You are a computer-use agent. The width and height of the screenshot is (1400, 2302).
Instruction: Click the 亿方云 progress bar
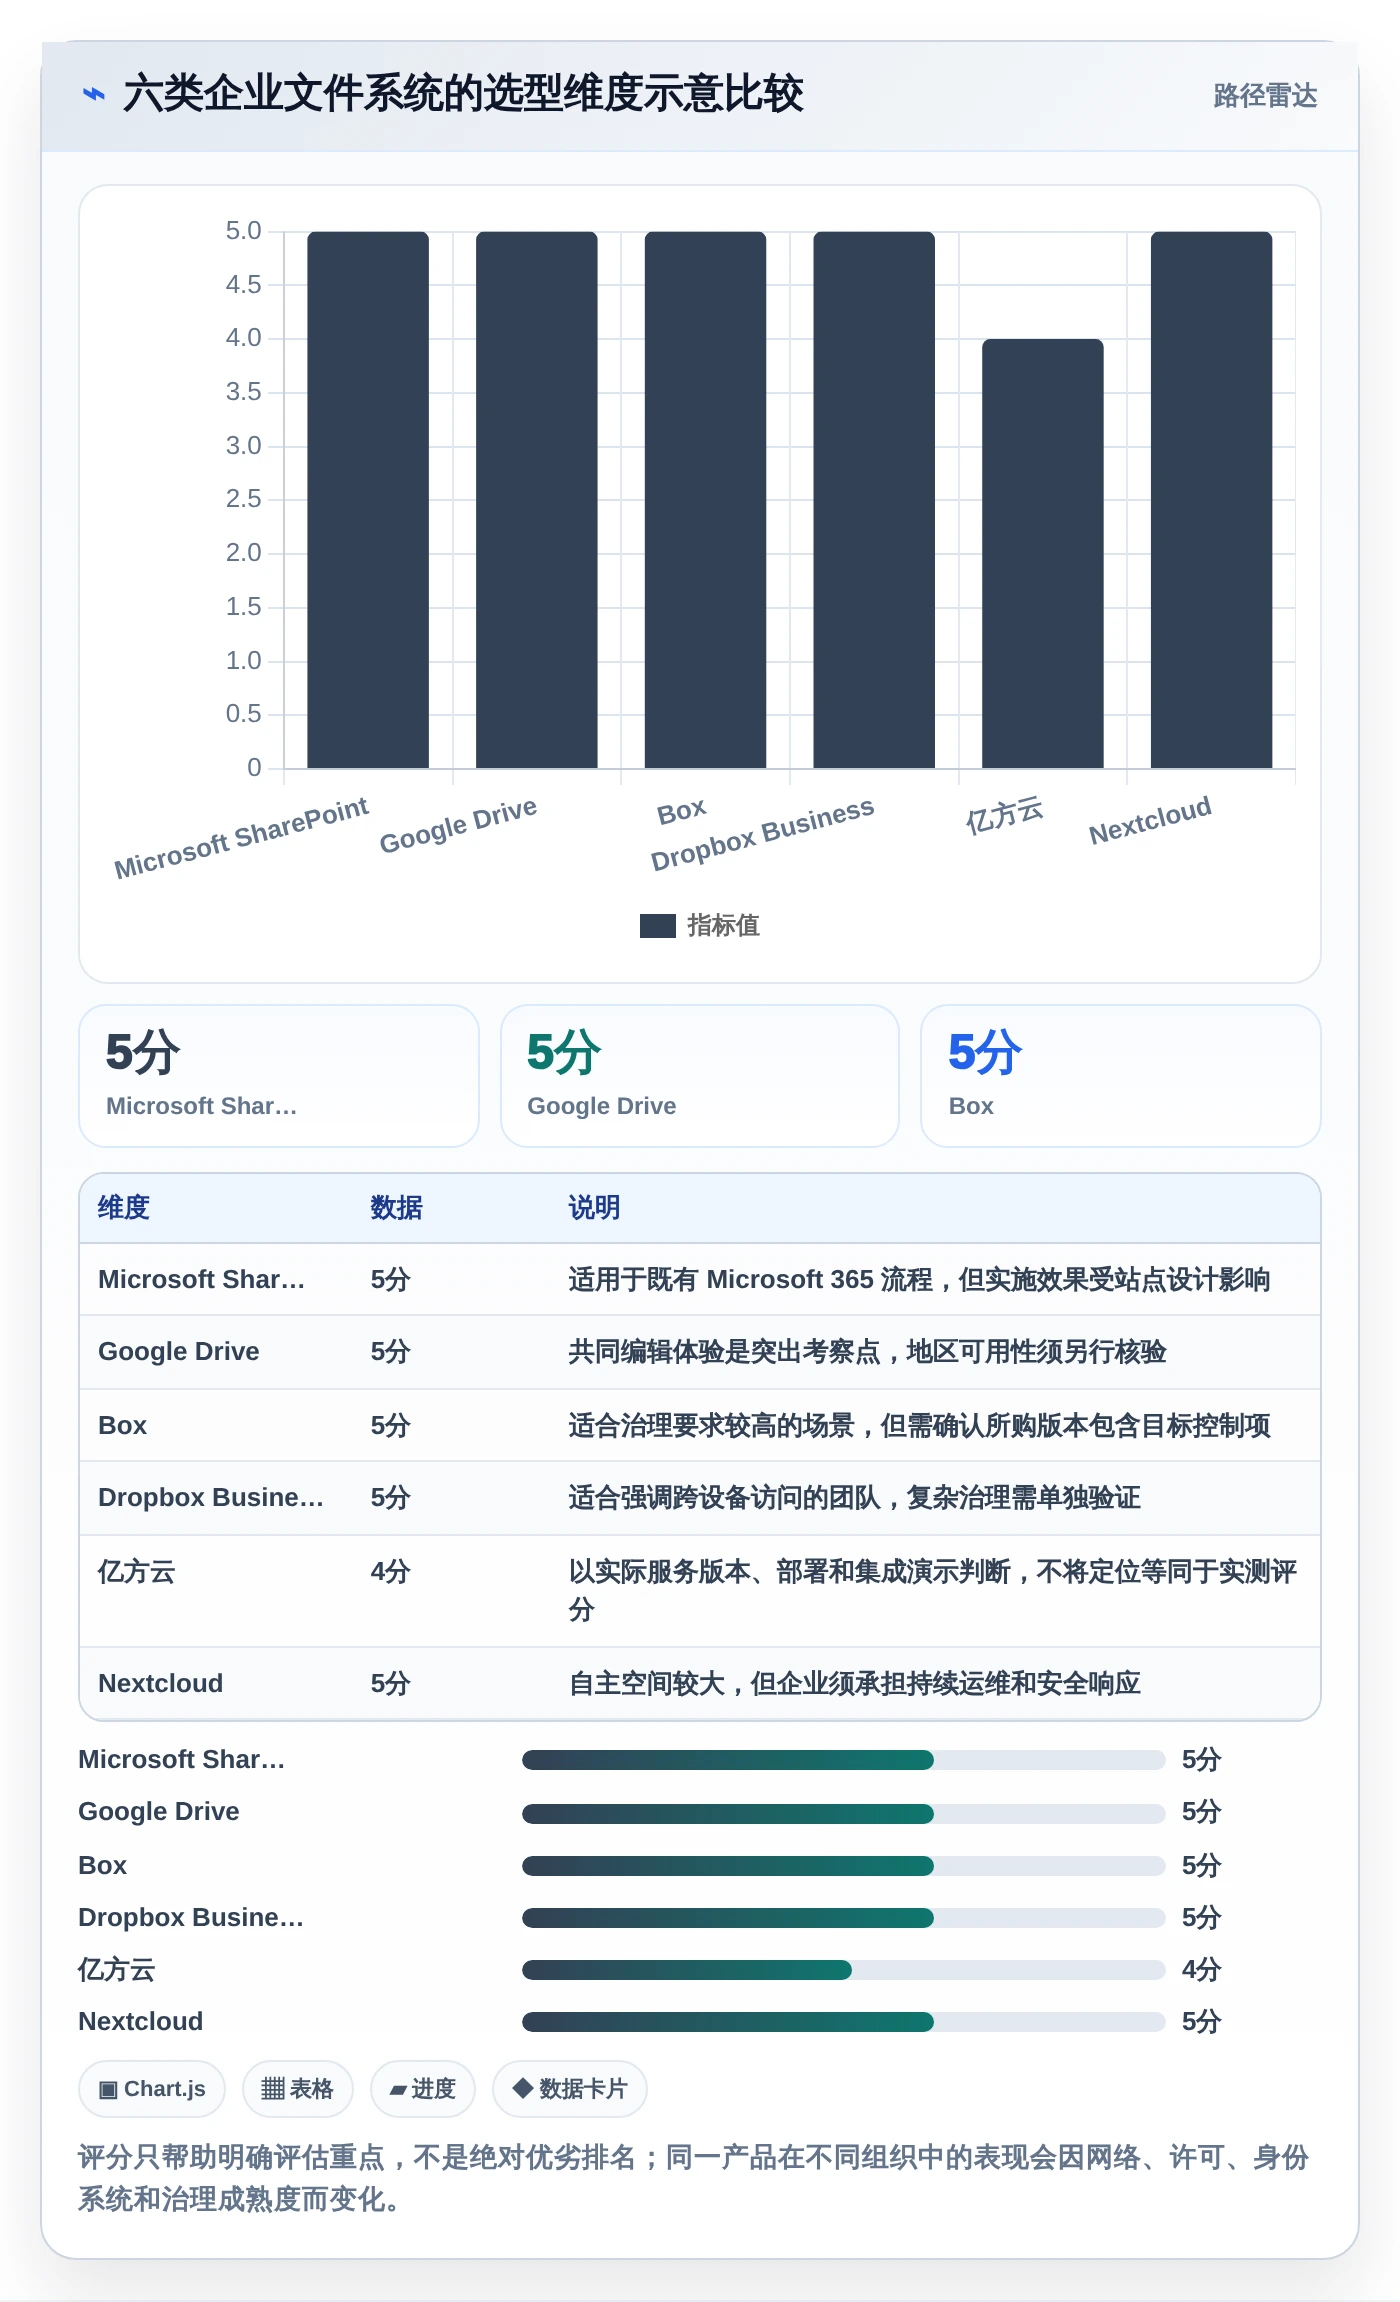[843, 1970]
